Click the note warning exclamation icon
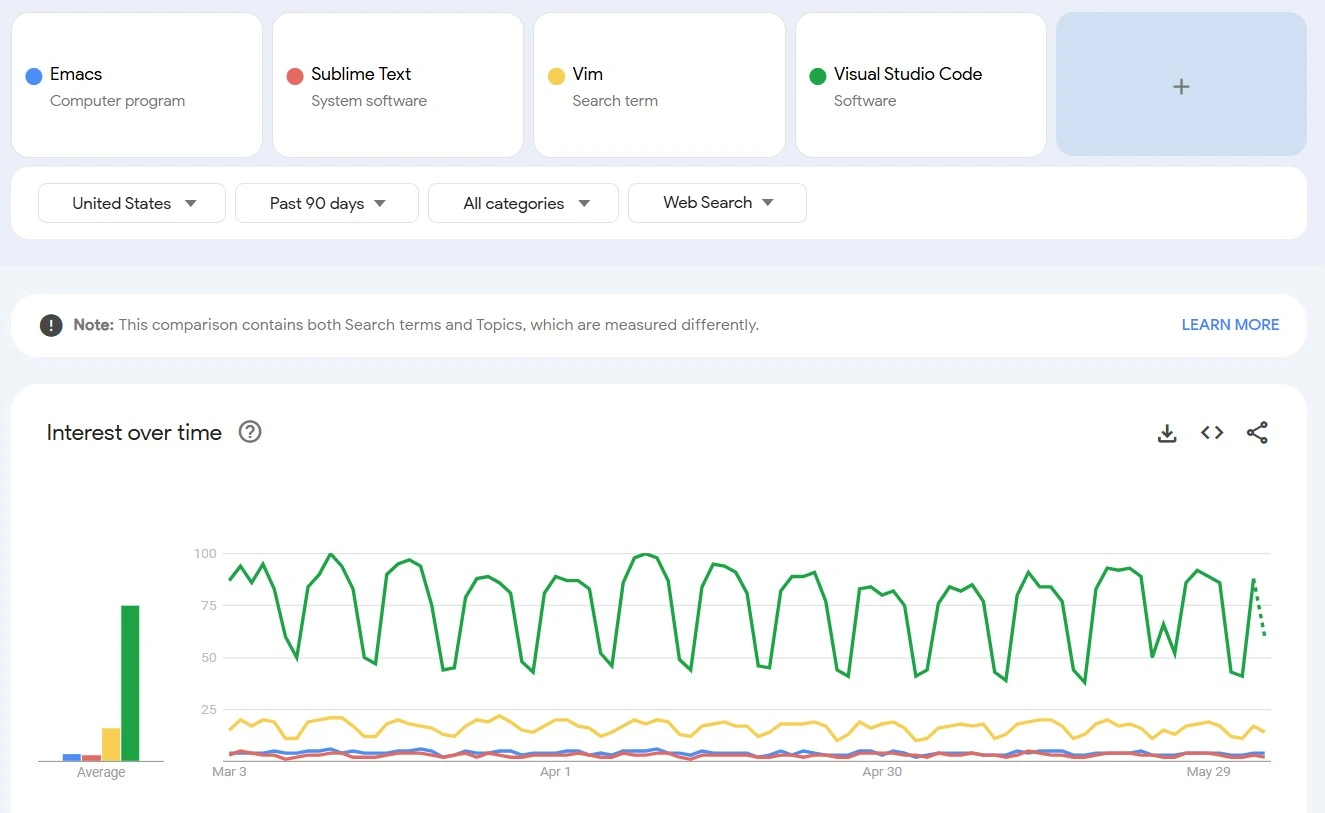Screen dimensions: 1325x813 (x=51, y=325)
